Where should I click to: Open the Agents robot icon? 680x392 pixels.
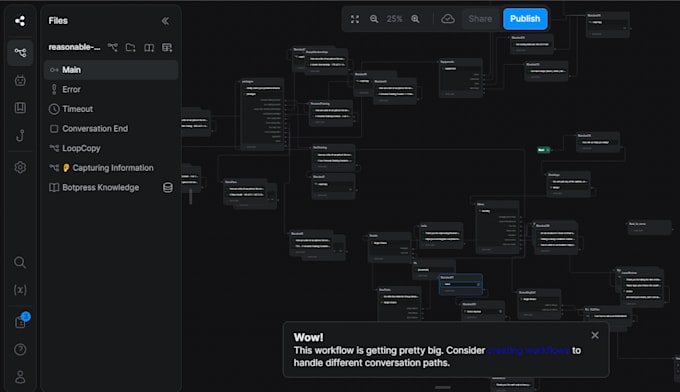(x=20, y=80)
